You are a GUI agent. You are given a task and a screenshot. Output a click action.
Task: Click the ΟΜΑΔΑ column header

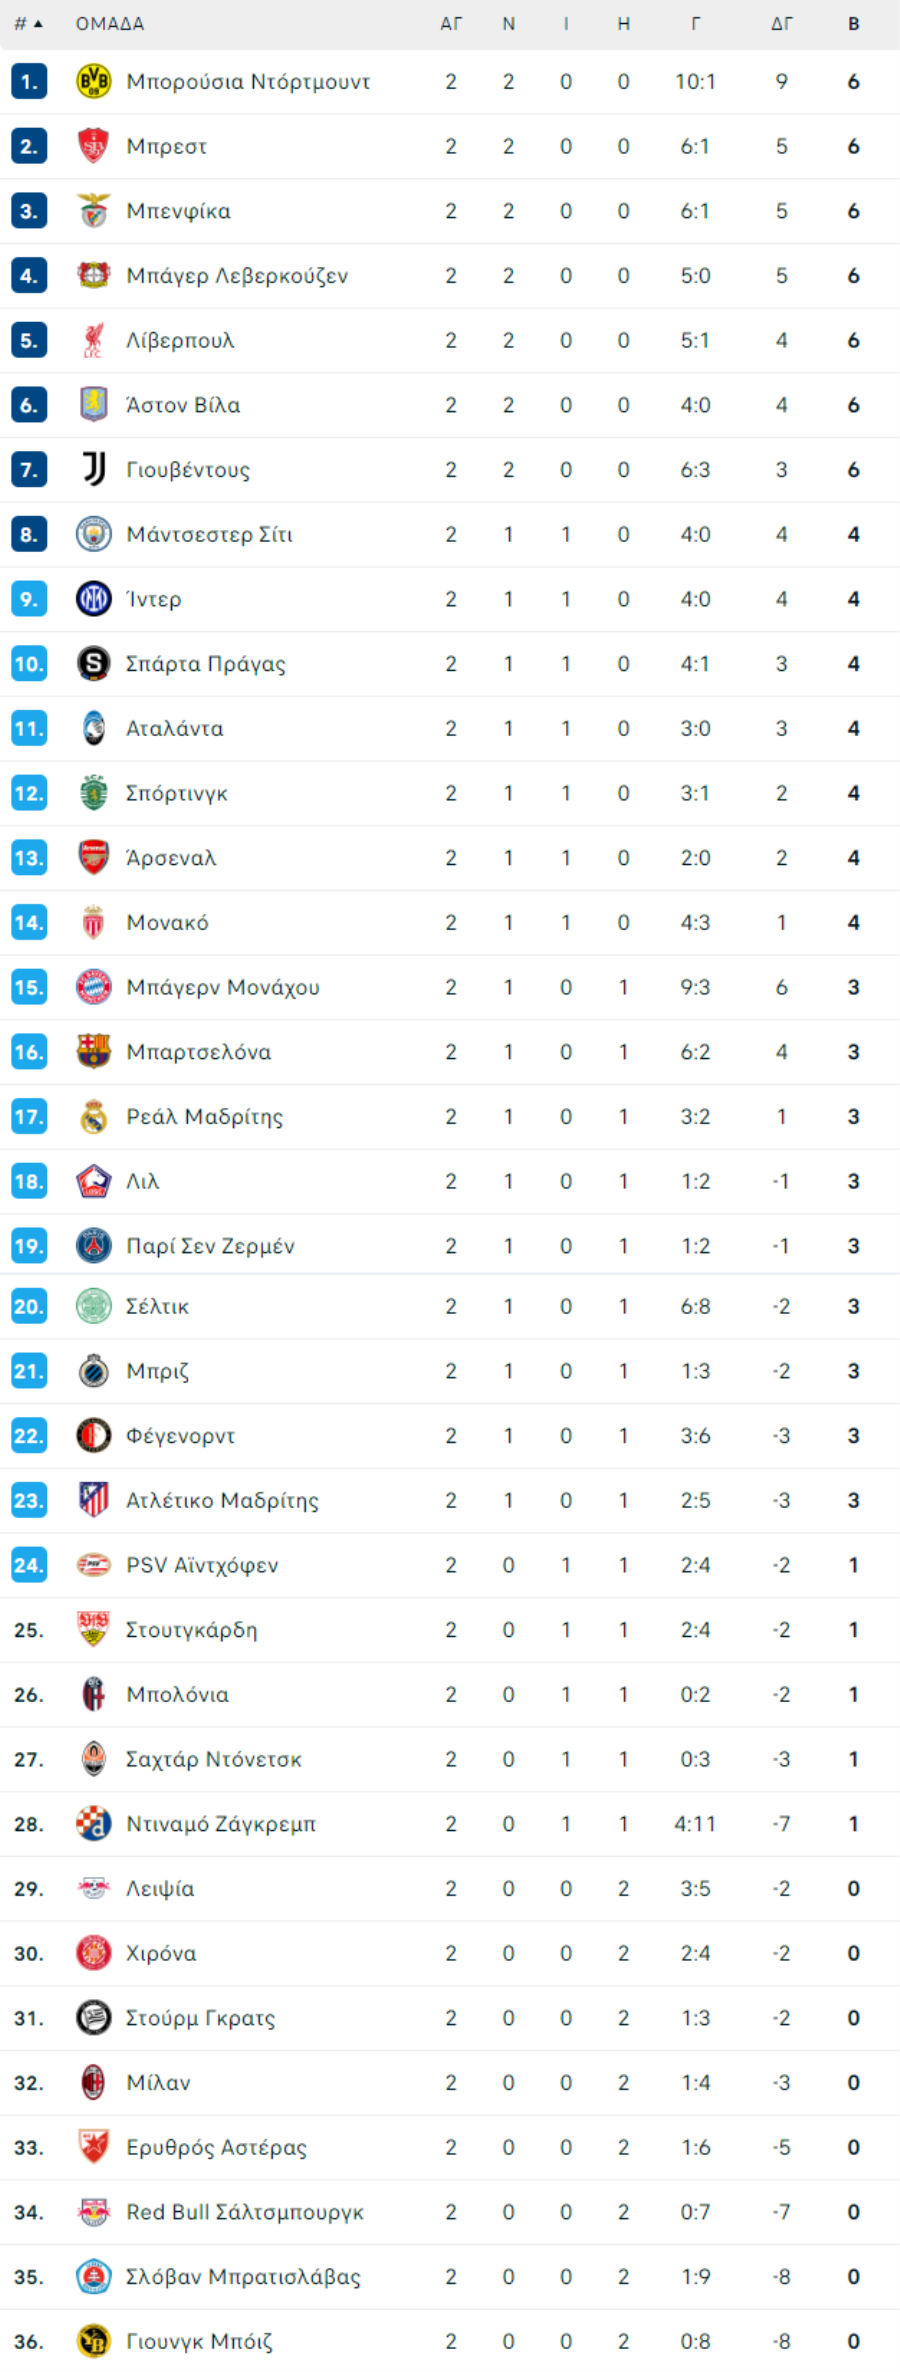[110, 23]
